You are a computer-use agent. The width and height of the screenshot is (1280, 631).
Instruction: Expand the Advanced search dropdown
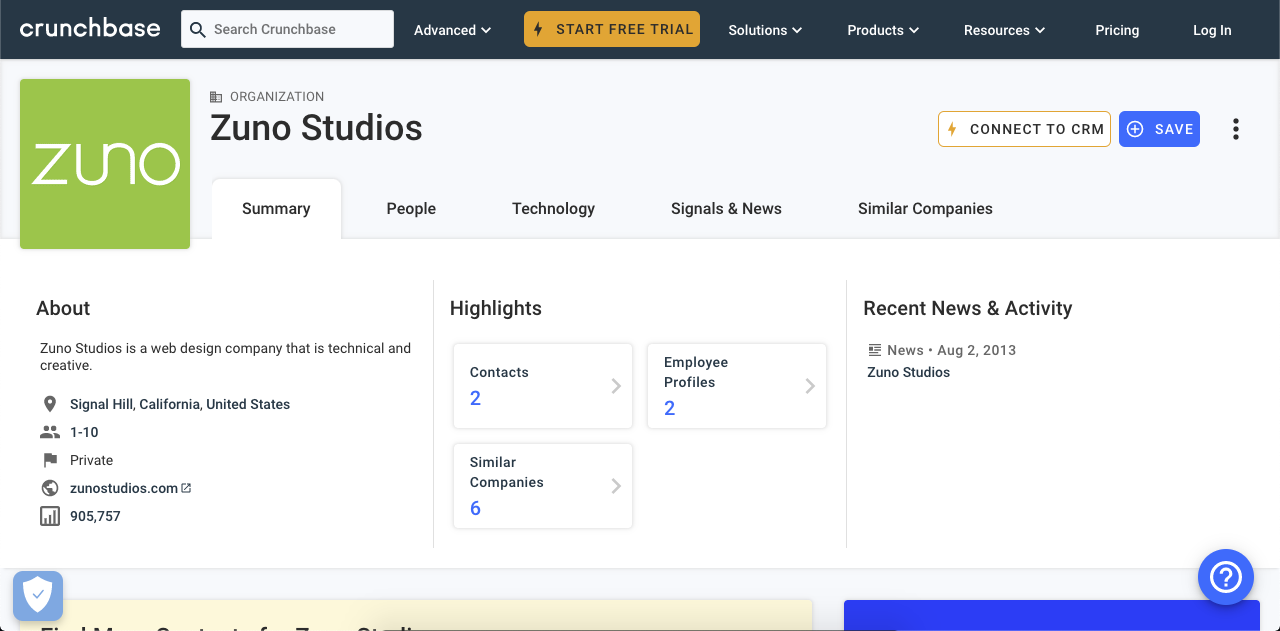[452, 30]
